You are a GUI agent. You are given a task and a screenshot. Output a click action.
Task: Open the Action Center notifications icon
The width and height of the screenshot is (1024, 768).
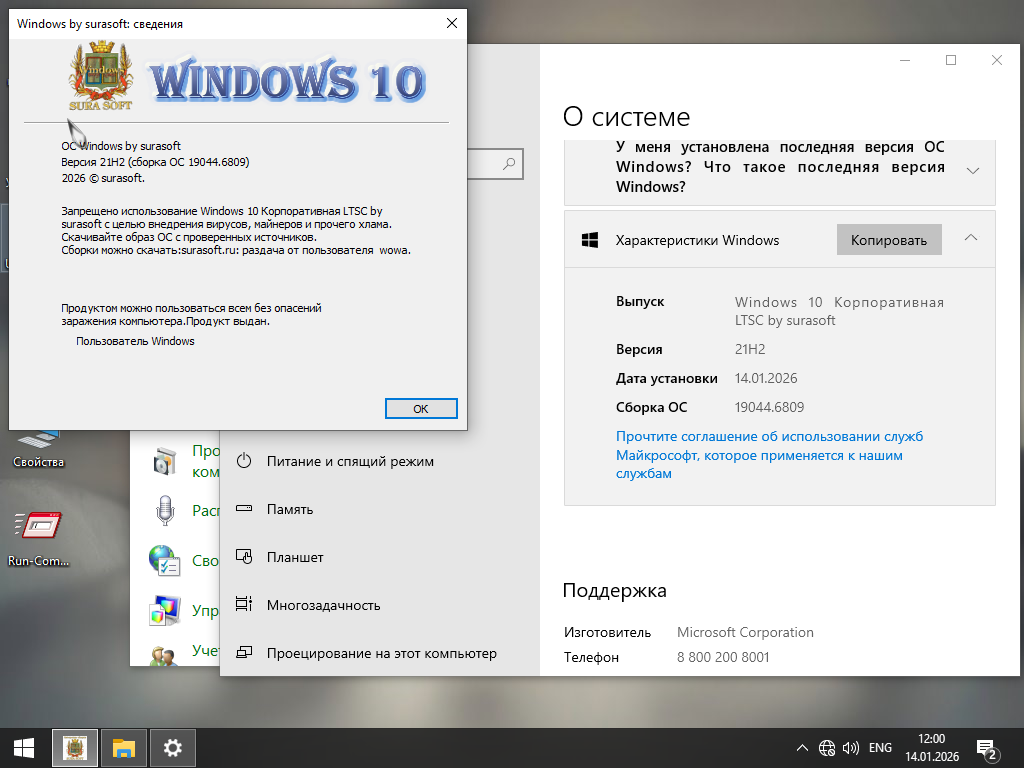[986, 750]
